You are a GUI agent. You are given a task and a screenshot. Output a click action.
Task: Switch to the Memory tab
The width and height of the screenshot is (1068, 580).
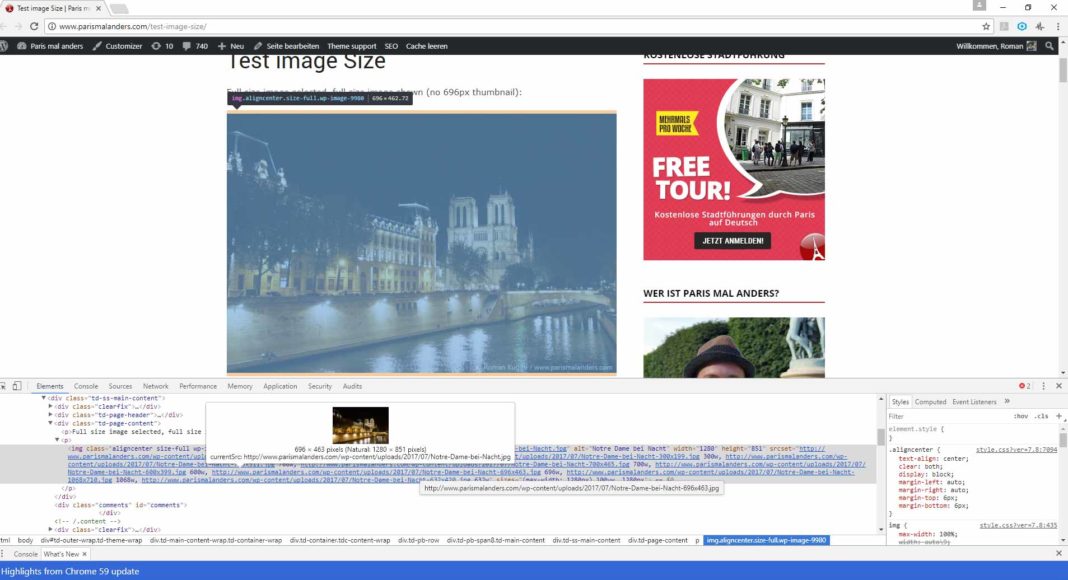(240, 386)
